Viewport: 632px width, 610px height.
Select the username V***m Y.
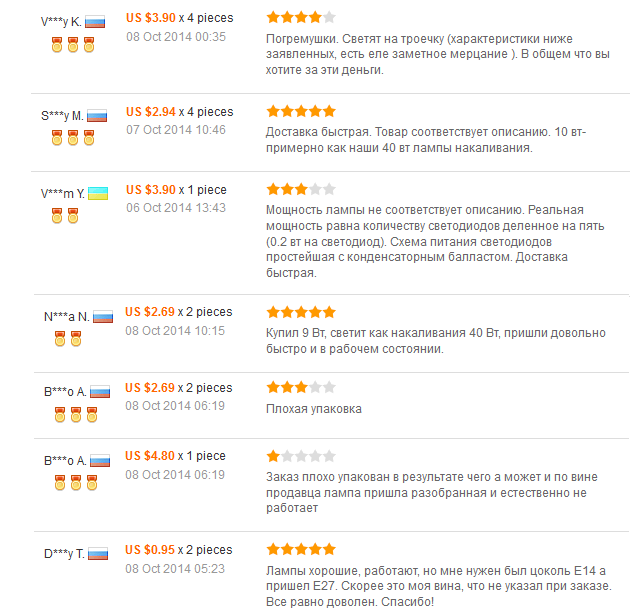62,193
